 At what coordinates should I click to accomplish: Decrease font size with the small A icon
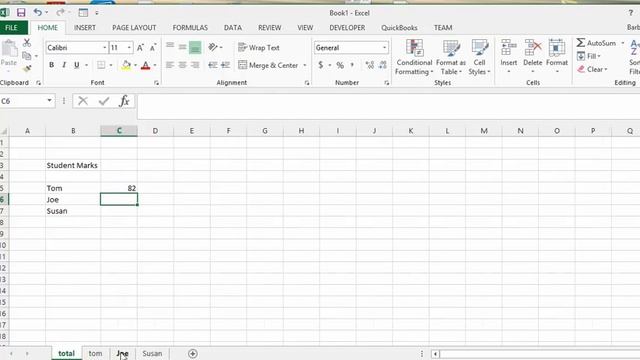click(x=153, y=48)
